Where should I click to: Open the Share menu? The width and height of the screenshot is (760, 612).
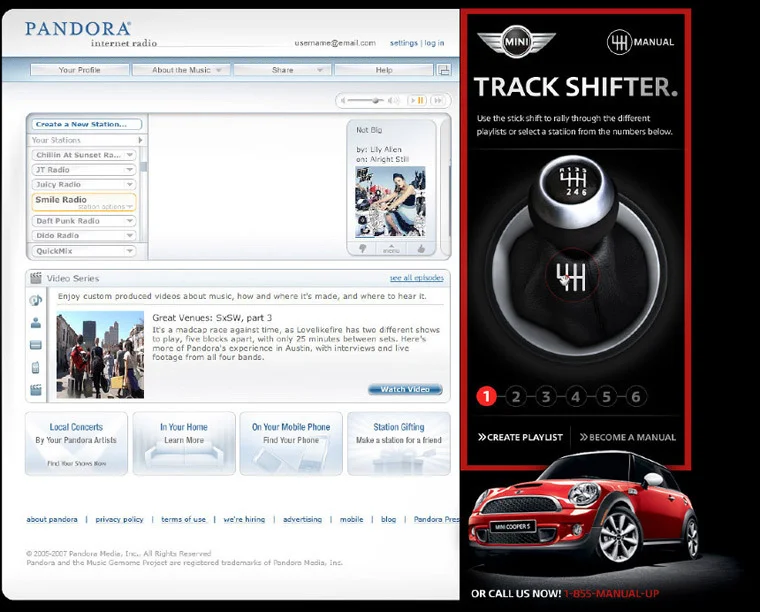click(x=283, y=70)
